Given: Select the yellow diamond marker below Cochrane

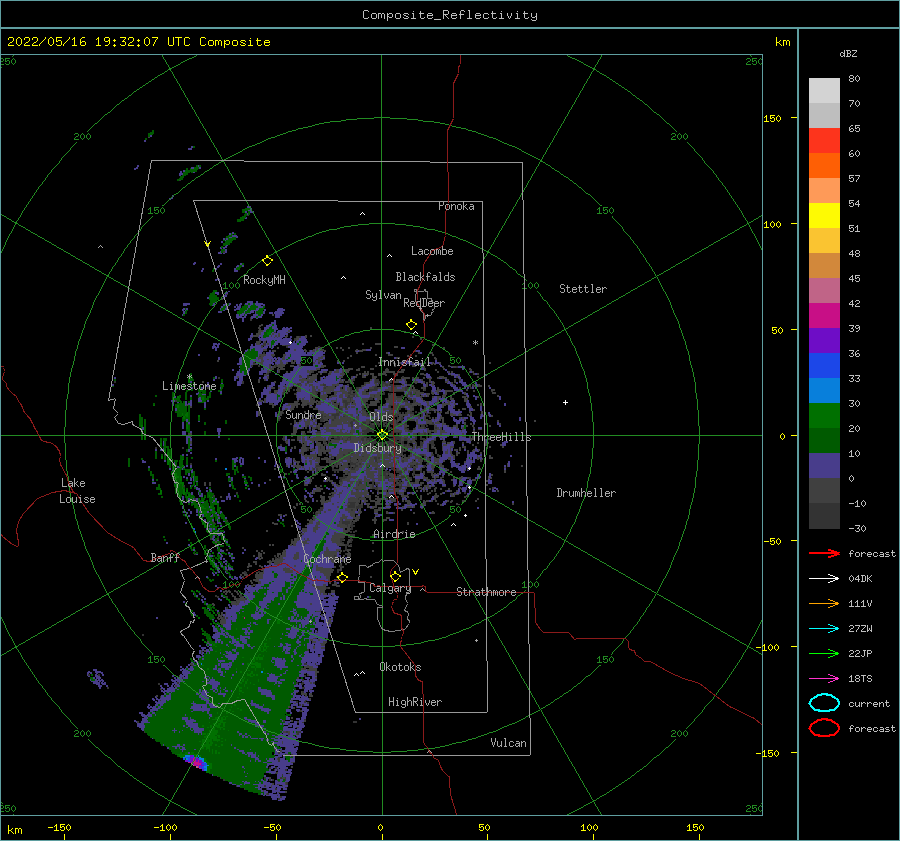Looking at the screenshot, I should pyautogui.click(x=343, y=577).
